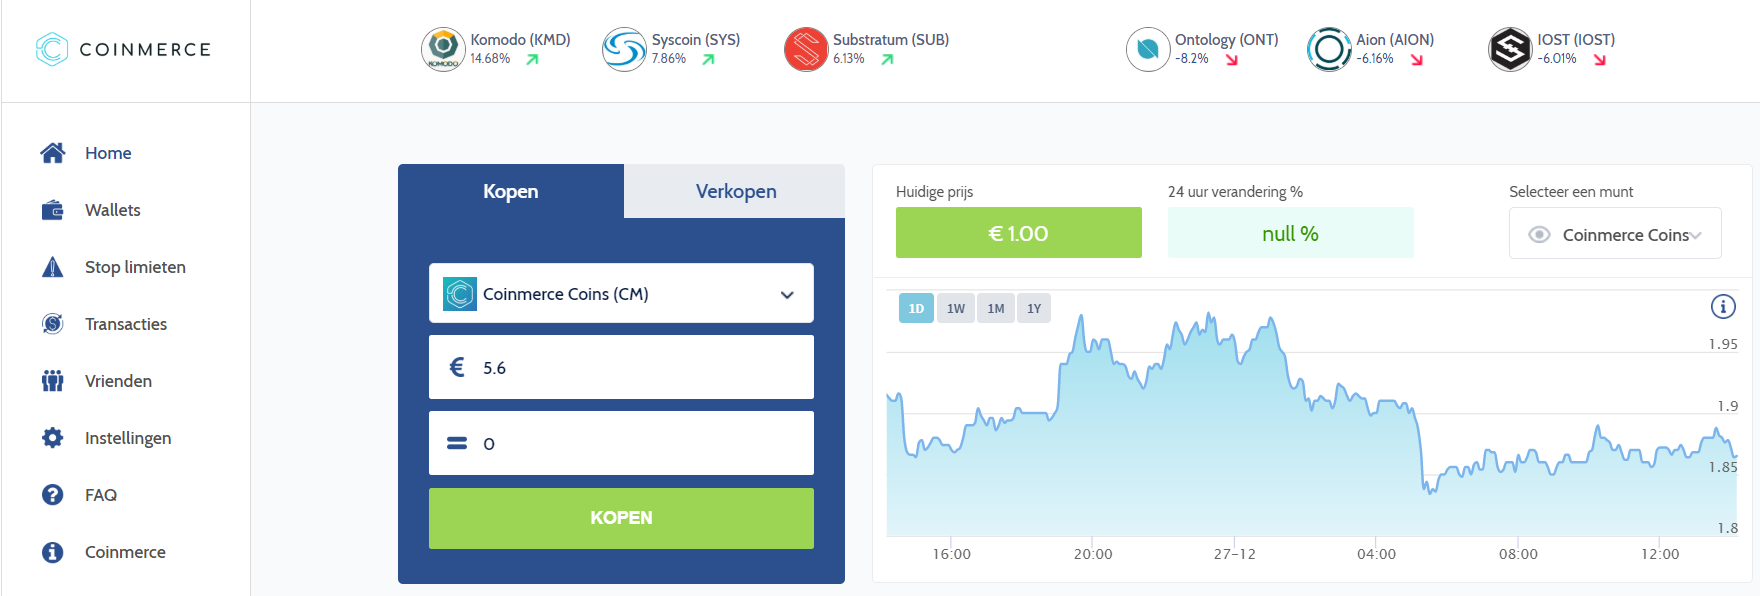Click the Substratum coin logo
The image size is (1760, 596).
point(806,49)
